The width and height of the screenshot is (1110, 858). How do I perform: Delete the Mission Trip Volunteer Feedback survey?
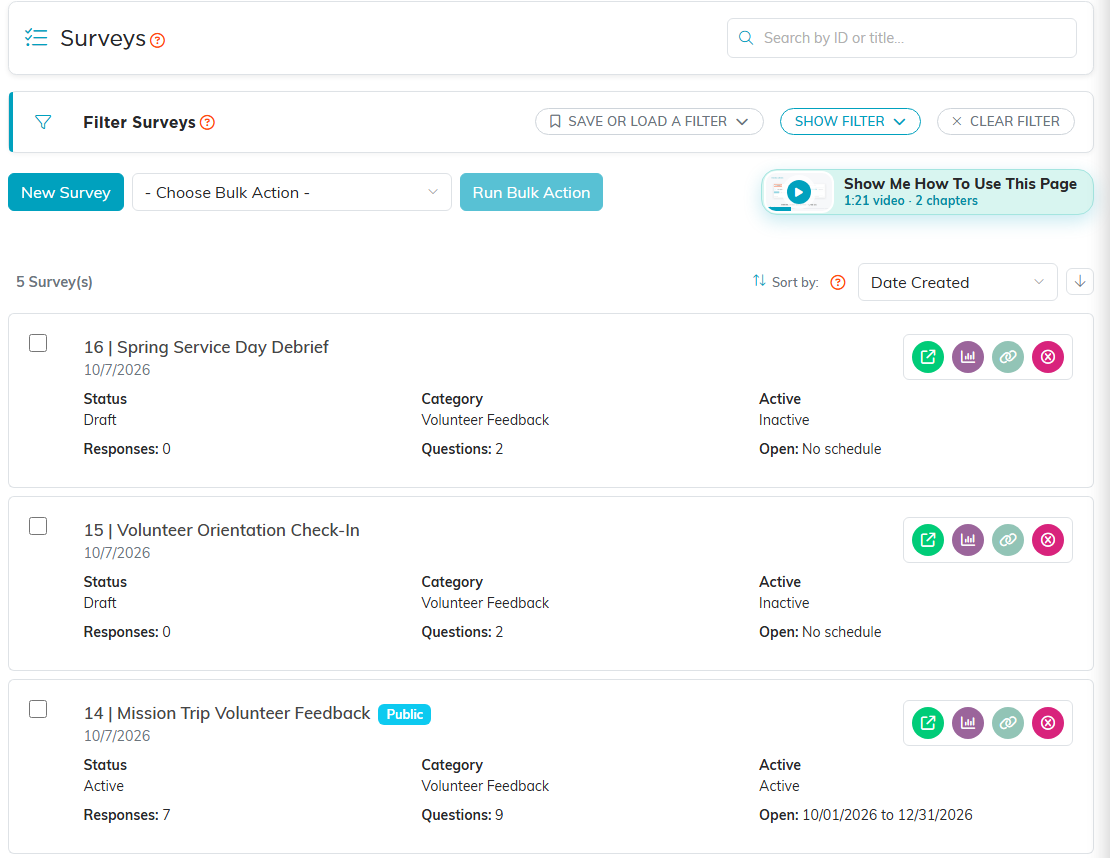coord(1048,723)
